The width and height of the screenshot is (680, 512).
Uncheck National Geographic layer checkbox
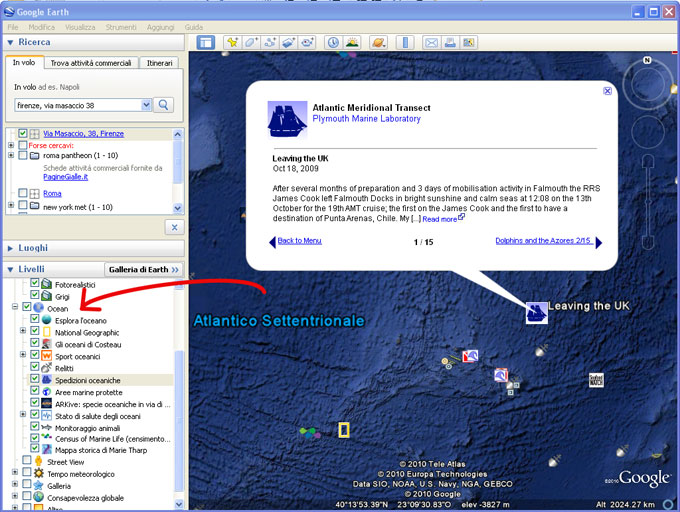click(x=35, y=331)
